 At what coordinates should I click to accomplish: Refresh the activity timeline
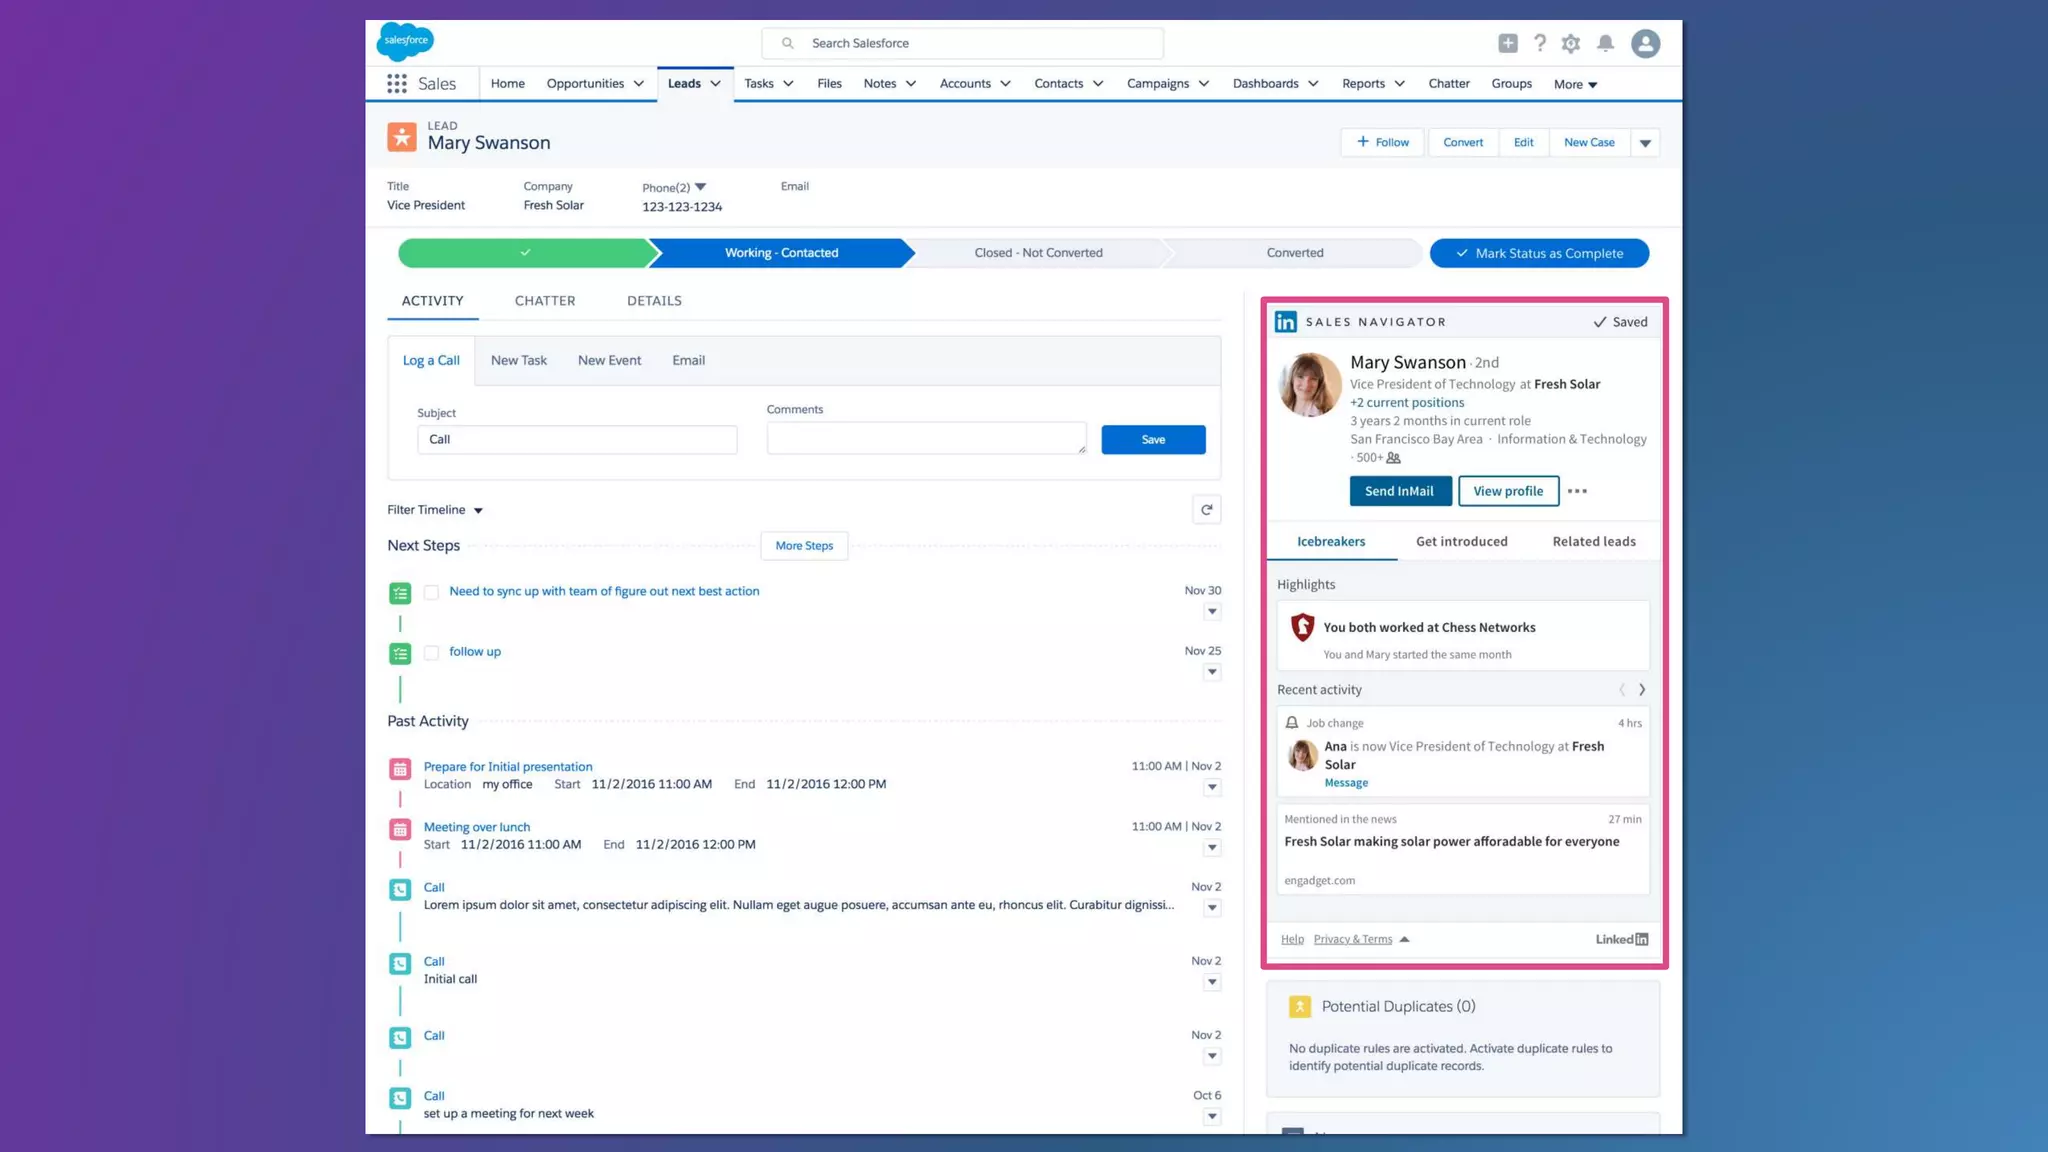[1207, 510]
